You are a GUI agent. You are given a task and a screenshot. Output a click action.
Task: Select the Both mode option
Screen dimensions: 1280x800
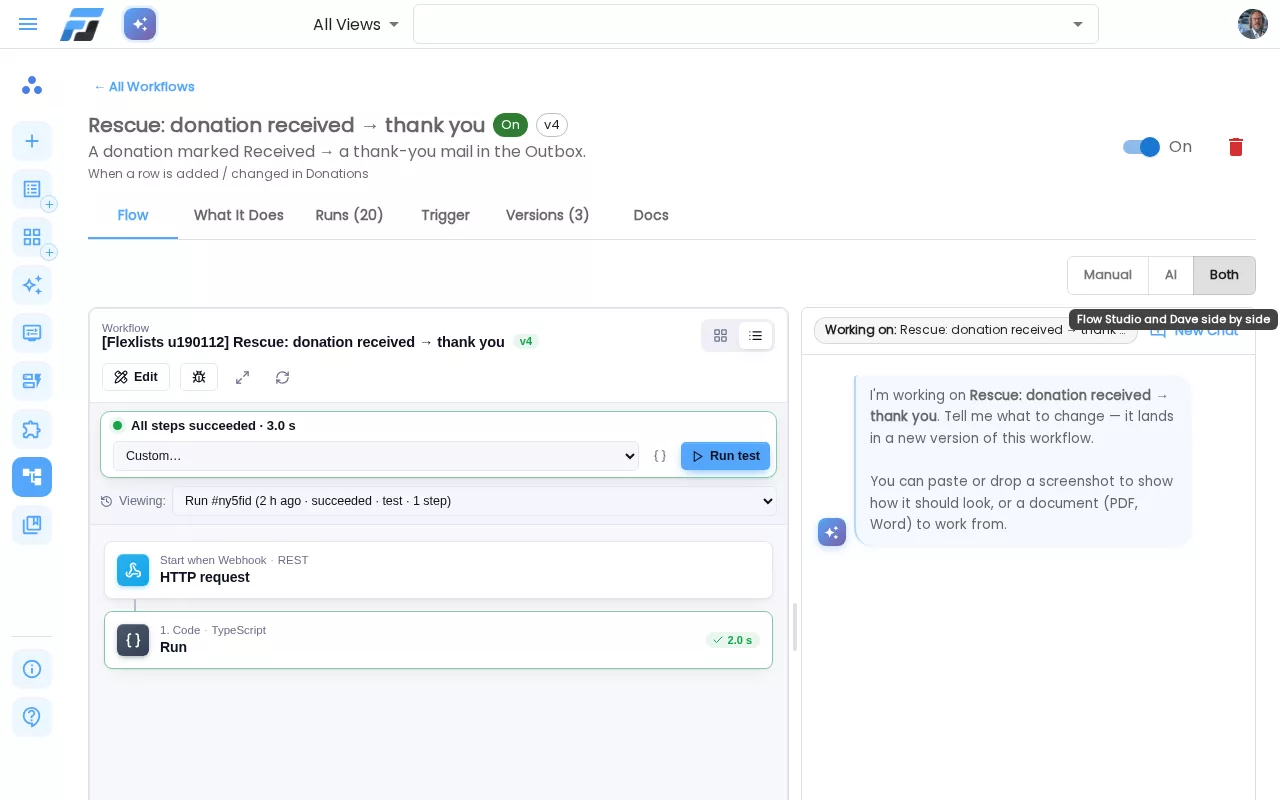[x=1224, y=275]
